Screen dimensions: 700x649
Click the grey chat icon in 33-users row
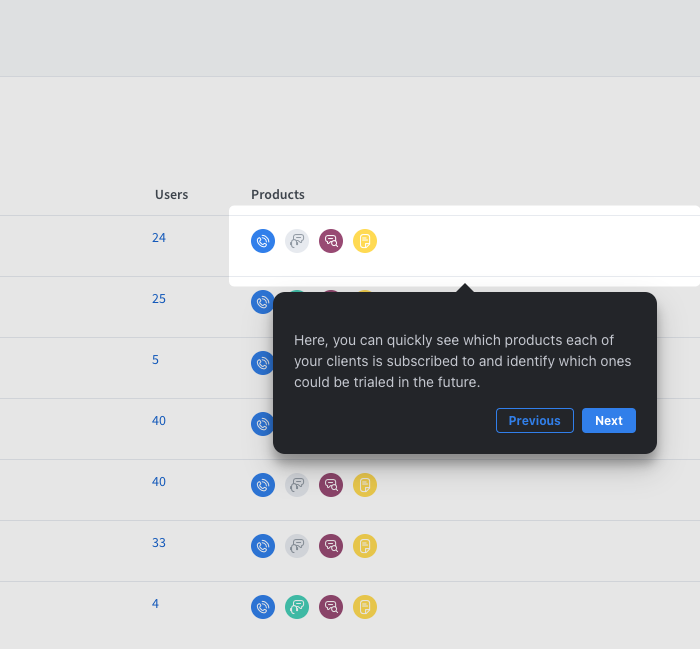click(x=297, y=546)
